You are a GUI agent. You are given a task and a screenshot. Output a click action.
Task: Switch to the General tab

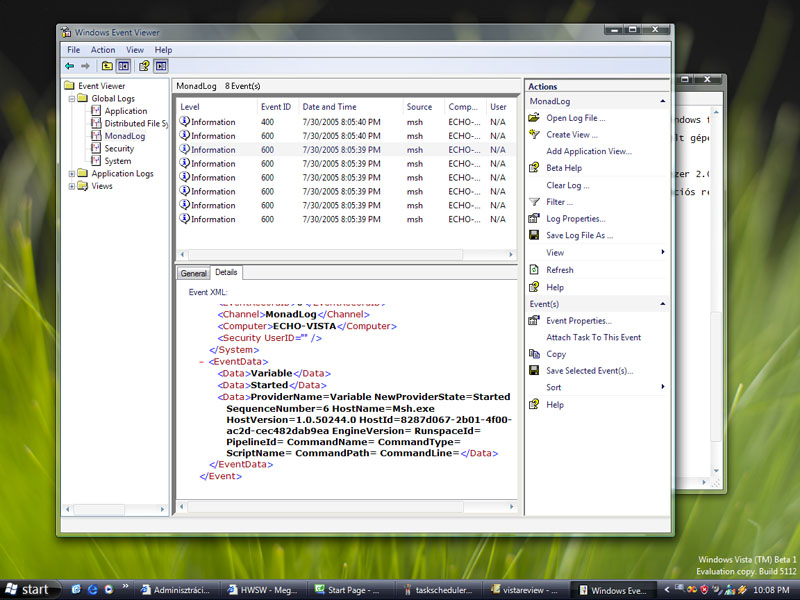tap(193, 273)
